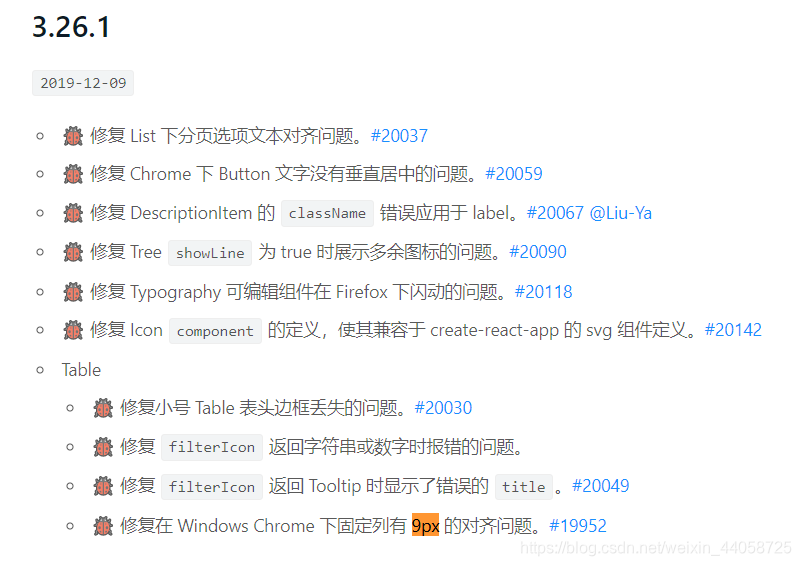This screenshot has height=566, width=801.
Task: Click the bug icon beside Typography Firefox entry
Action: (x=73, y=292)
